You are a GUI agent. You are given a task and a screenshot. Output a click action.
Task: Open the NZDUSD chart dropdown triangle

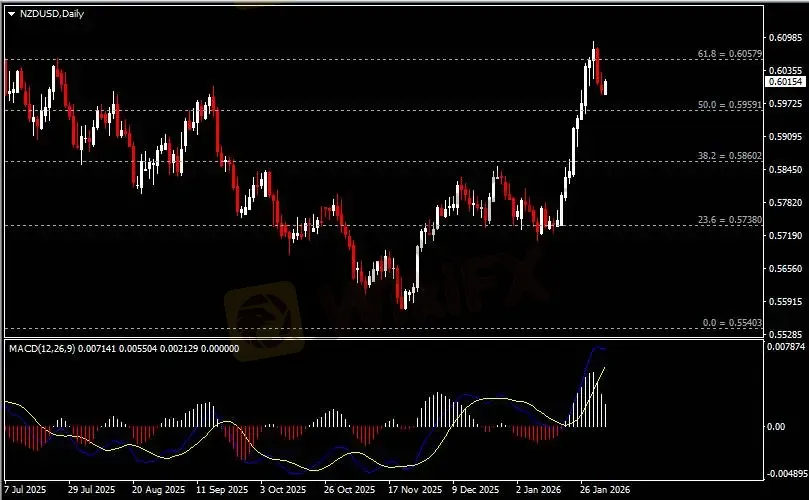(x=12, y=14)
